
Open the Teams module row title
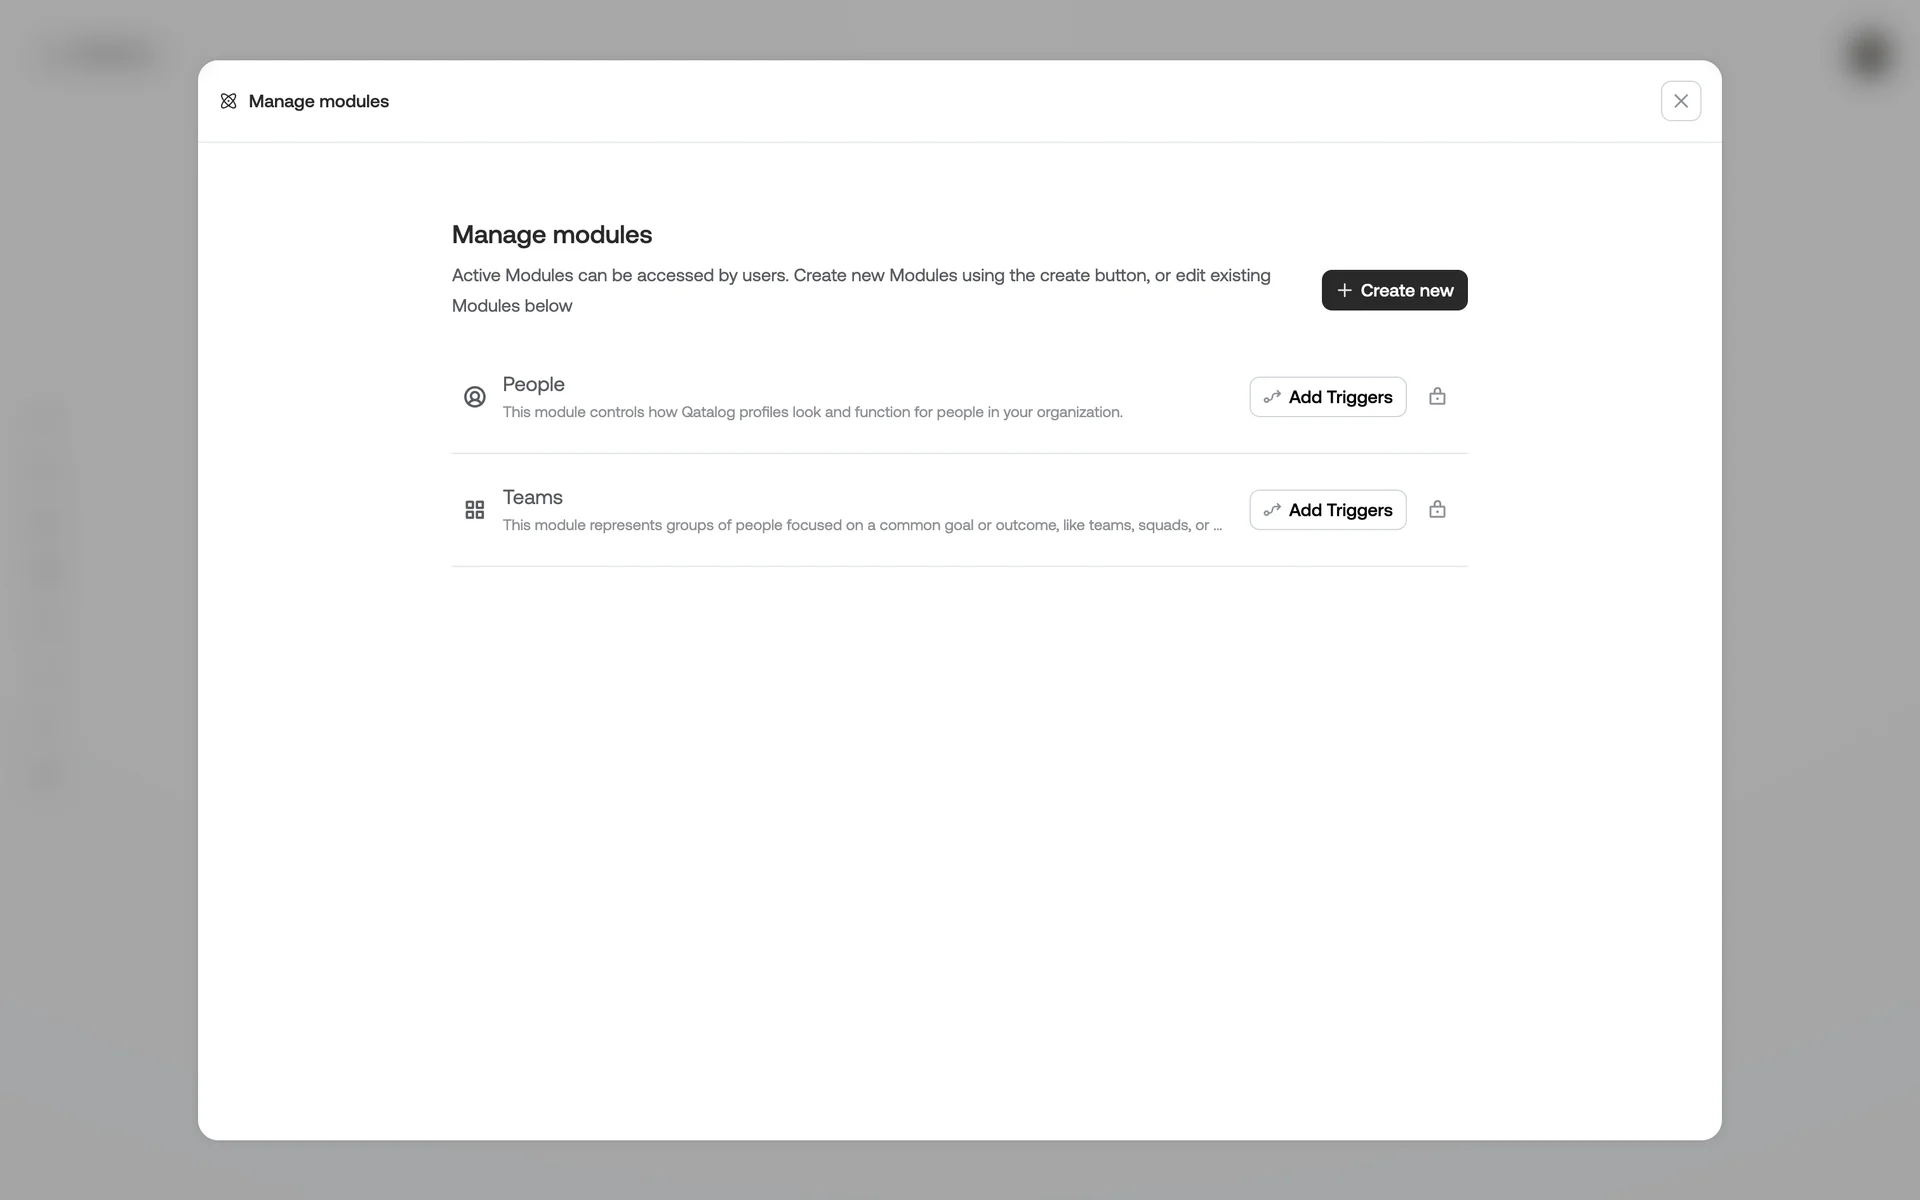click(x=532, y=497)
